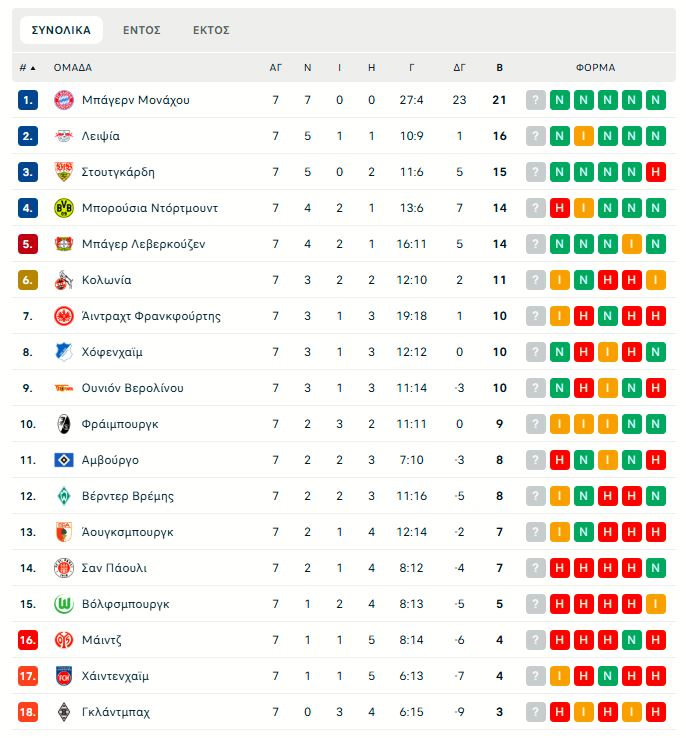Click the Werder Bremen diamond logo

(64, 496)
